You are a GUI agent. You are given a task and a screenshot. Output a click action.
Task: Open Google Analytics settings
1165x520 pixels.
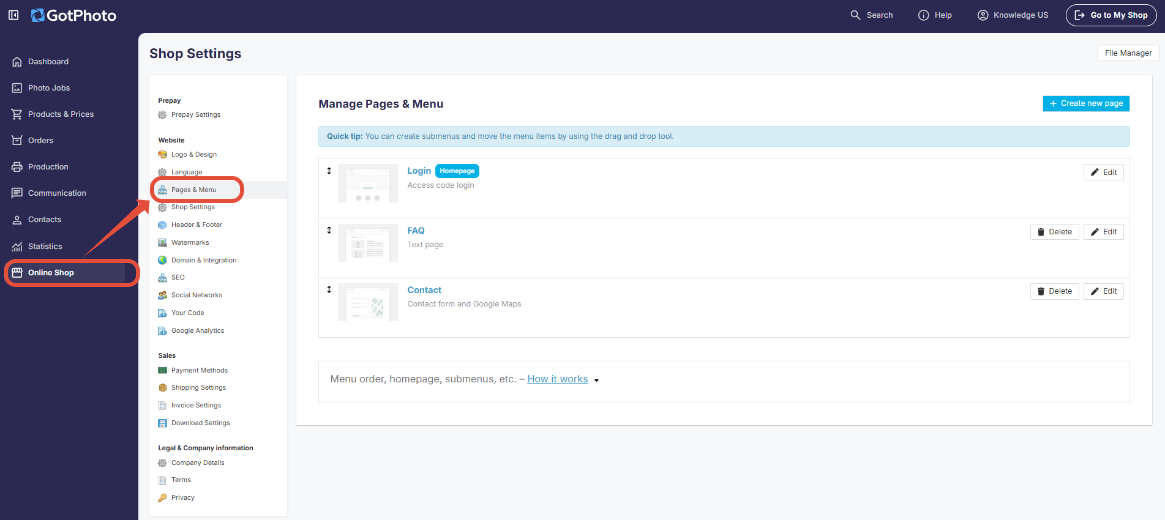coord(197,331)
